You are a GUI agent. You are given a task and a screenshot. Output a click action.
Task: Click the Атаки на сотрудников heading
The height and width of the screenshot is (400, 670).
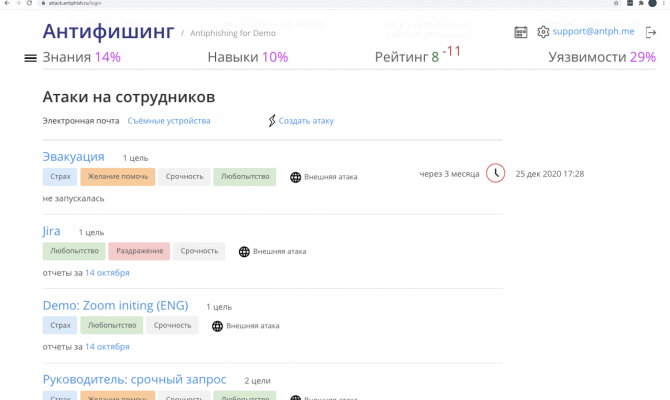tap(129, 97)
